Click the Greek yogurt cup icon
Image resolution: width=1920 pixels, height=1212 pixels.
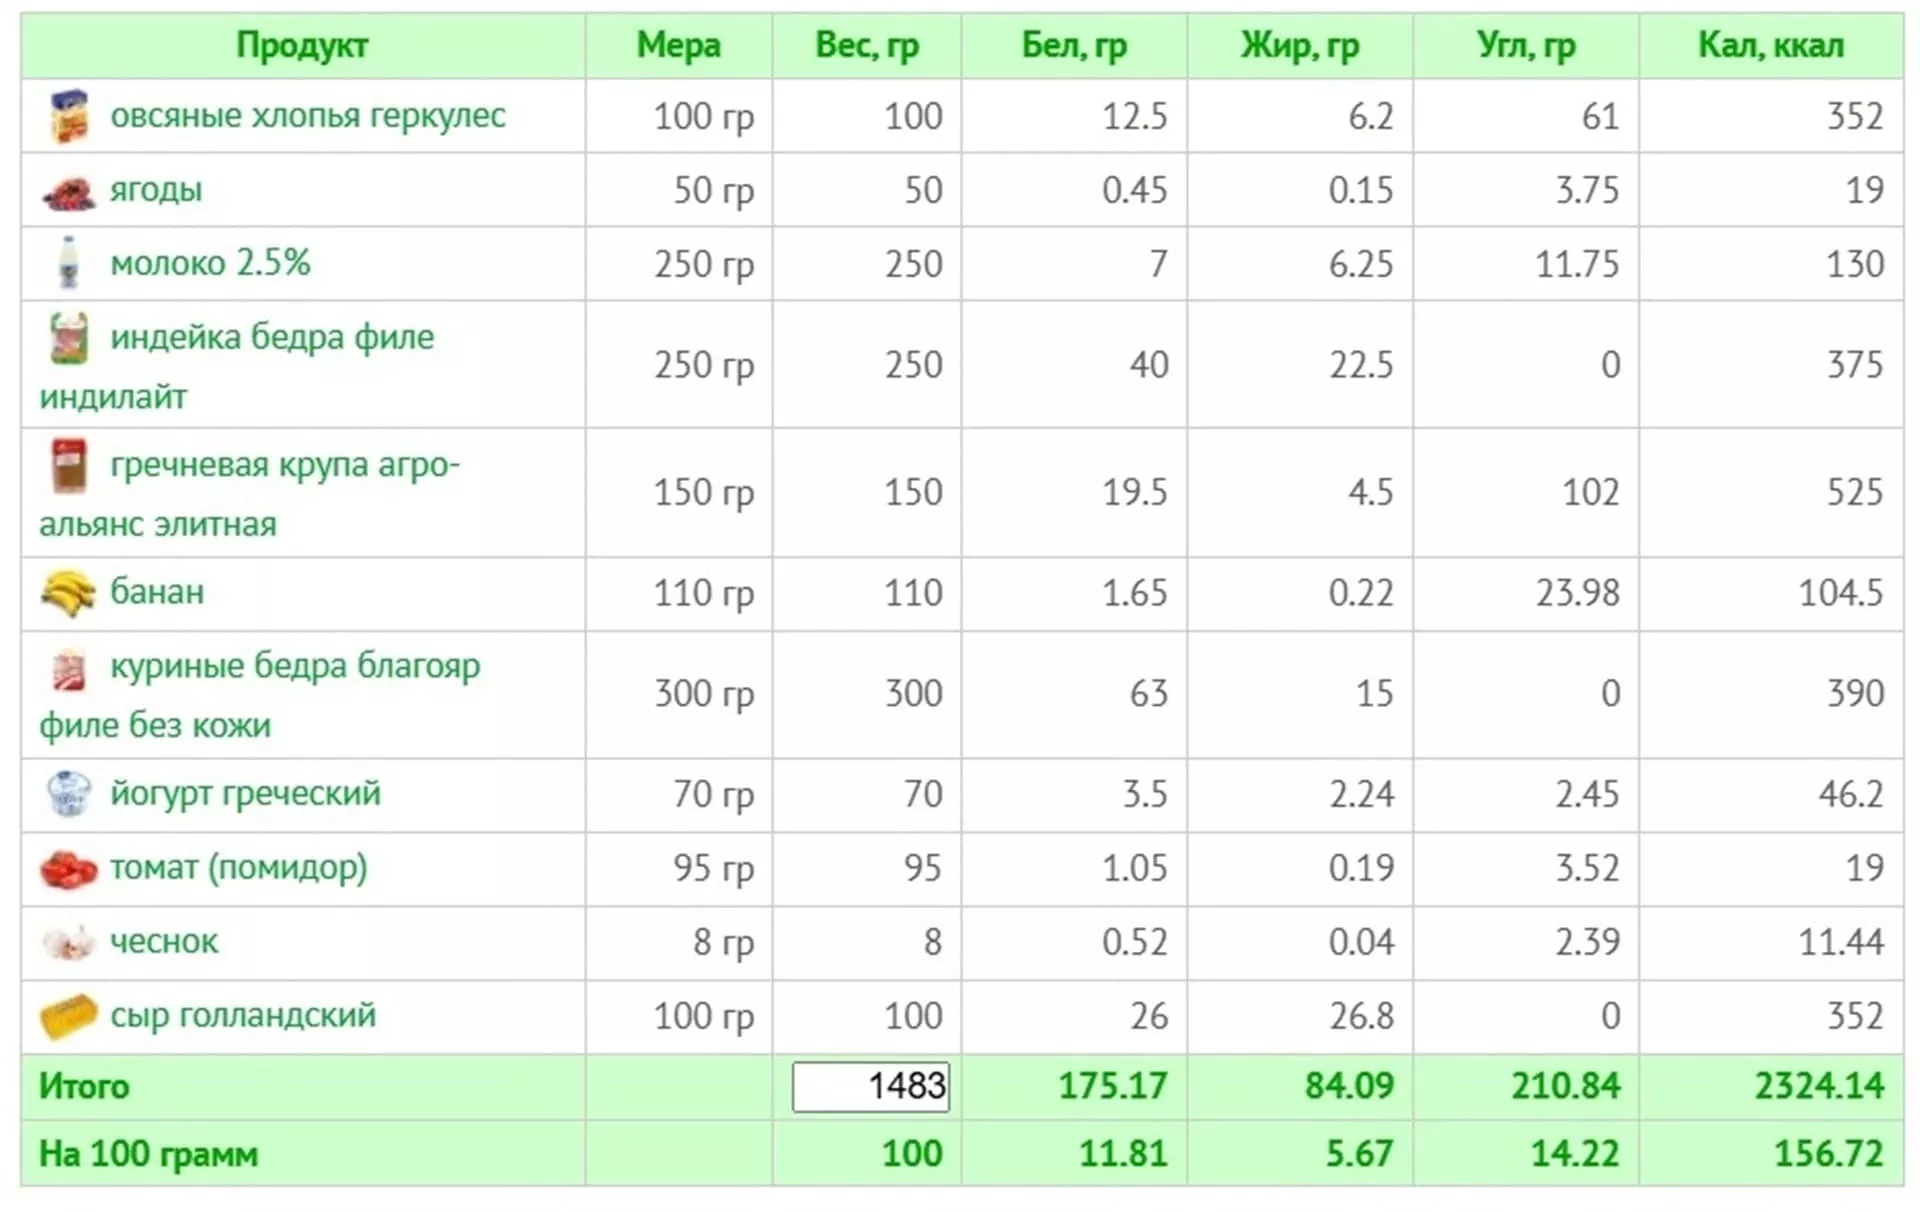[69, 794]
